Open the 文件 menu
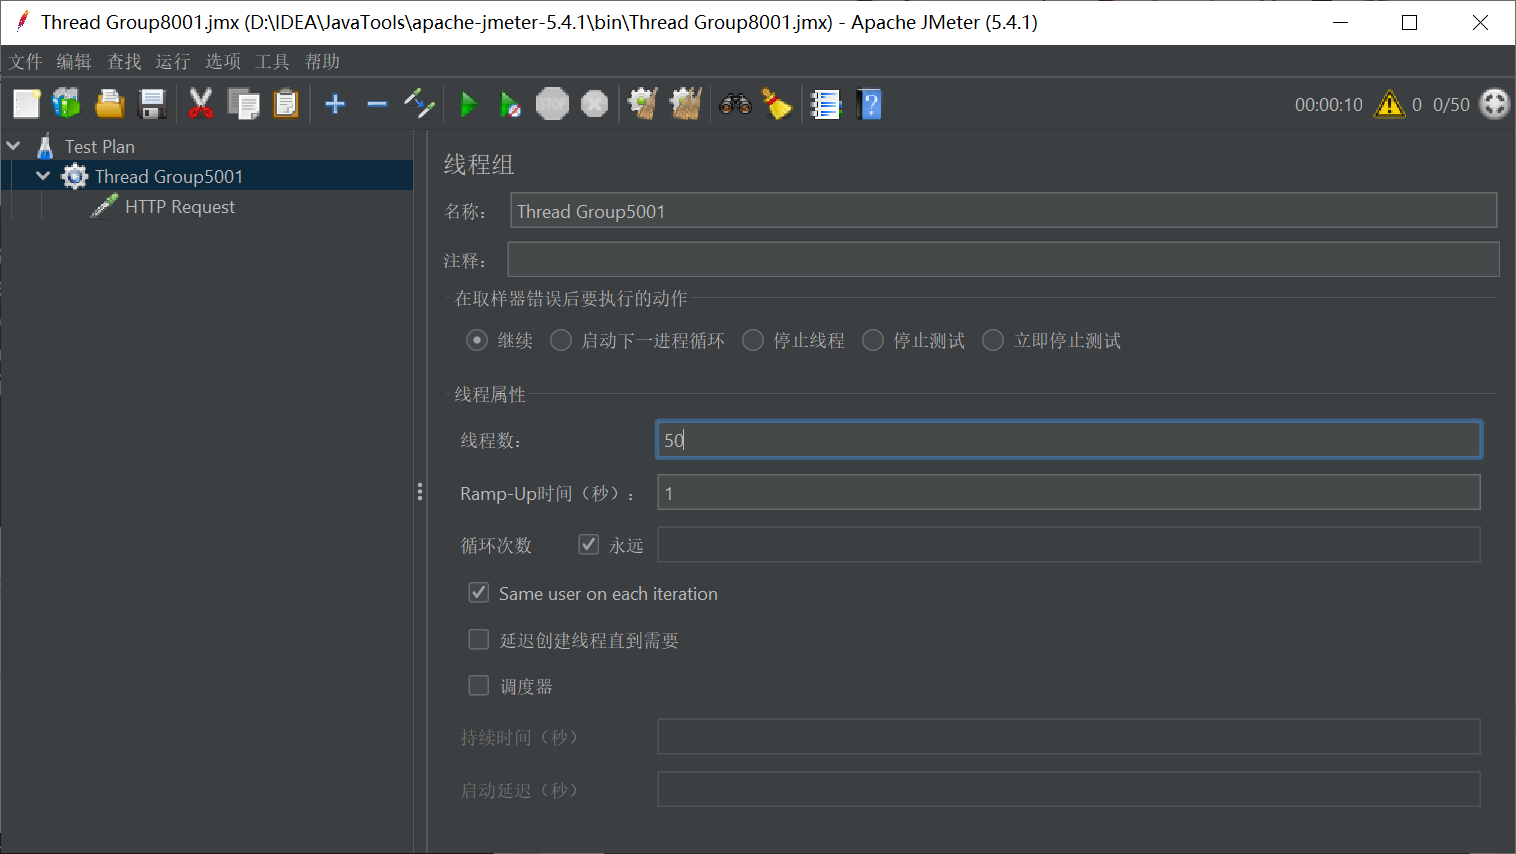 point(26,61)
